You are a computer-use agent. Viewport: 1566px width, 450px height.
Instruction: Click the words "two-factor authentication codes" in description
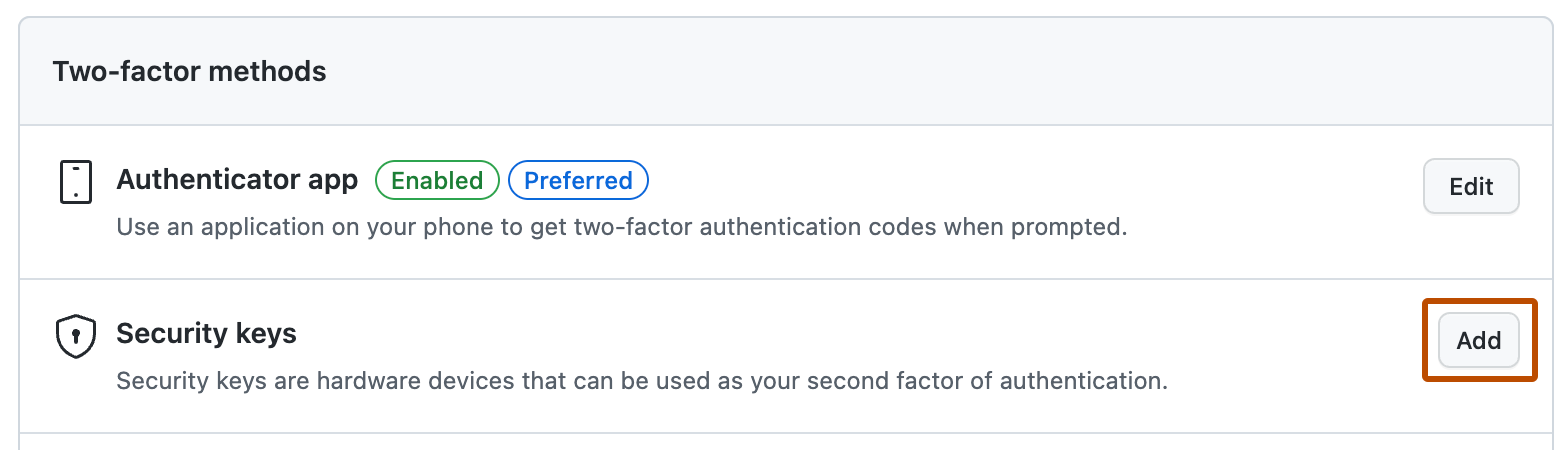pos(766,227)
